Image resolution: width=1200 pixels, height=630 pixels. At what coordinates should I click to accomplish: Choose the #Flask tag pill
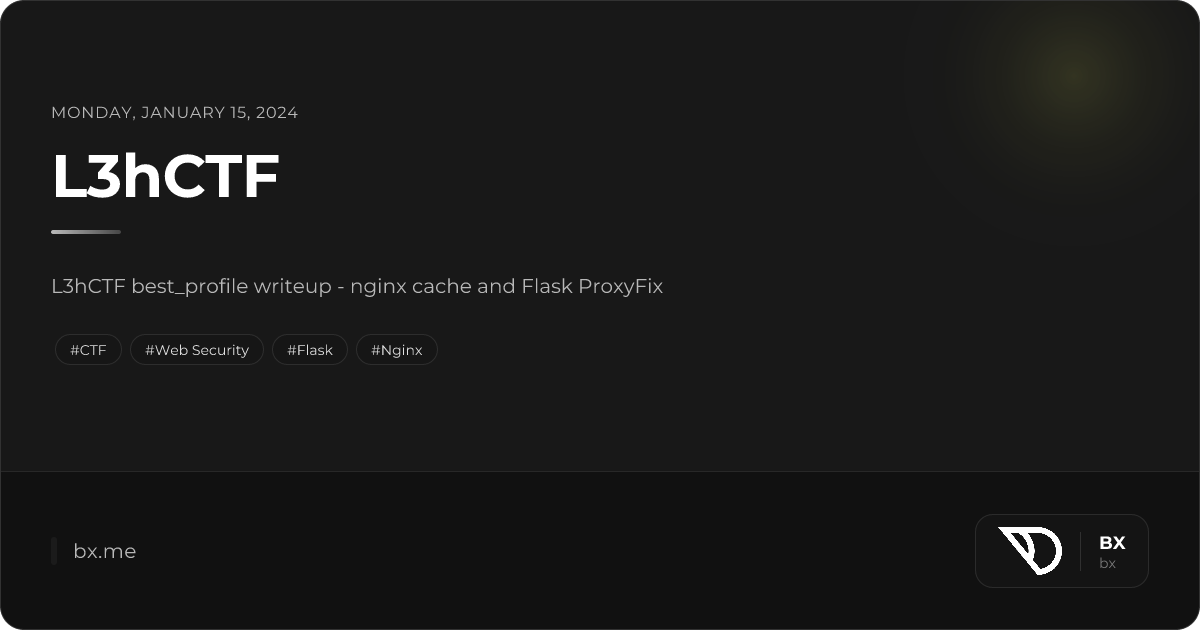click(310, 350)
